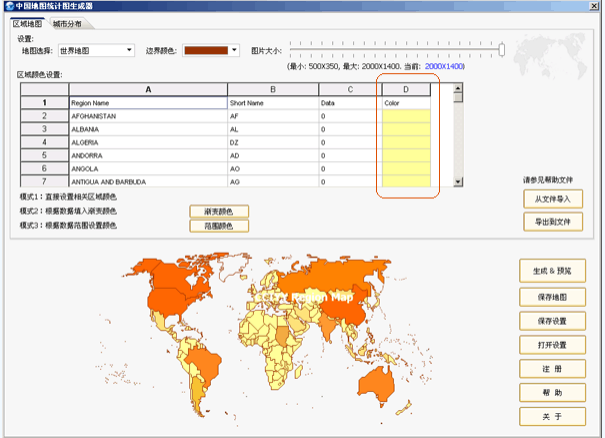Select row header 2
Viewport: 605px width, 438px height.
(x=44, y=116)
